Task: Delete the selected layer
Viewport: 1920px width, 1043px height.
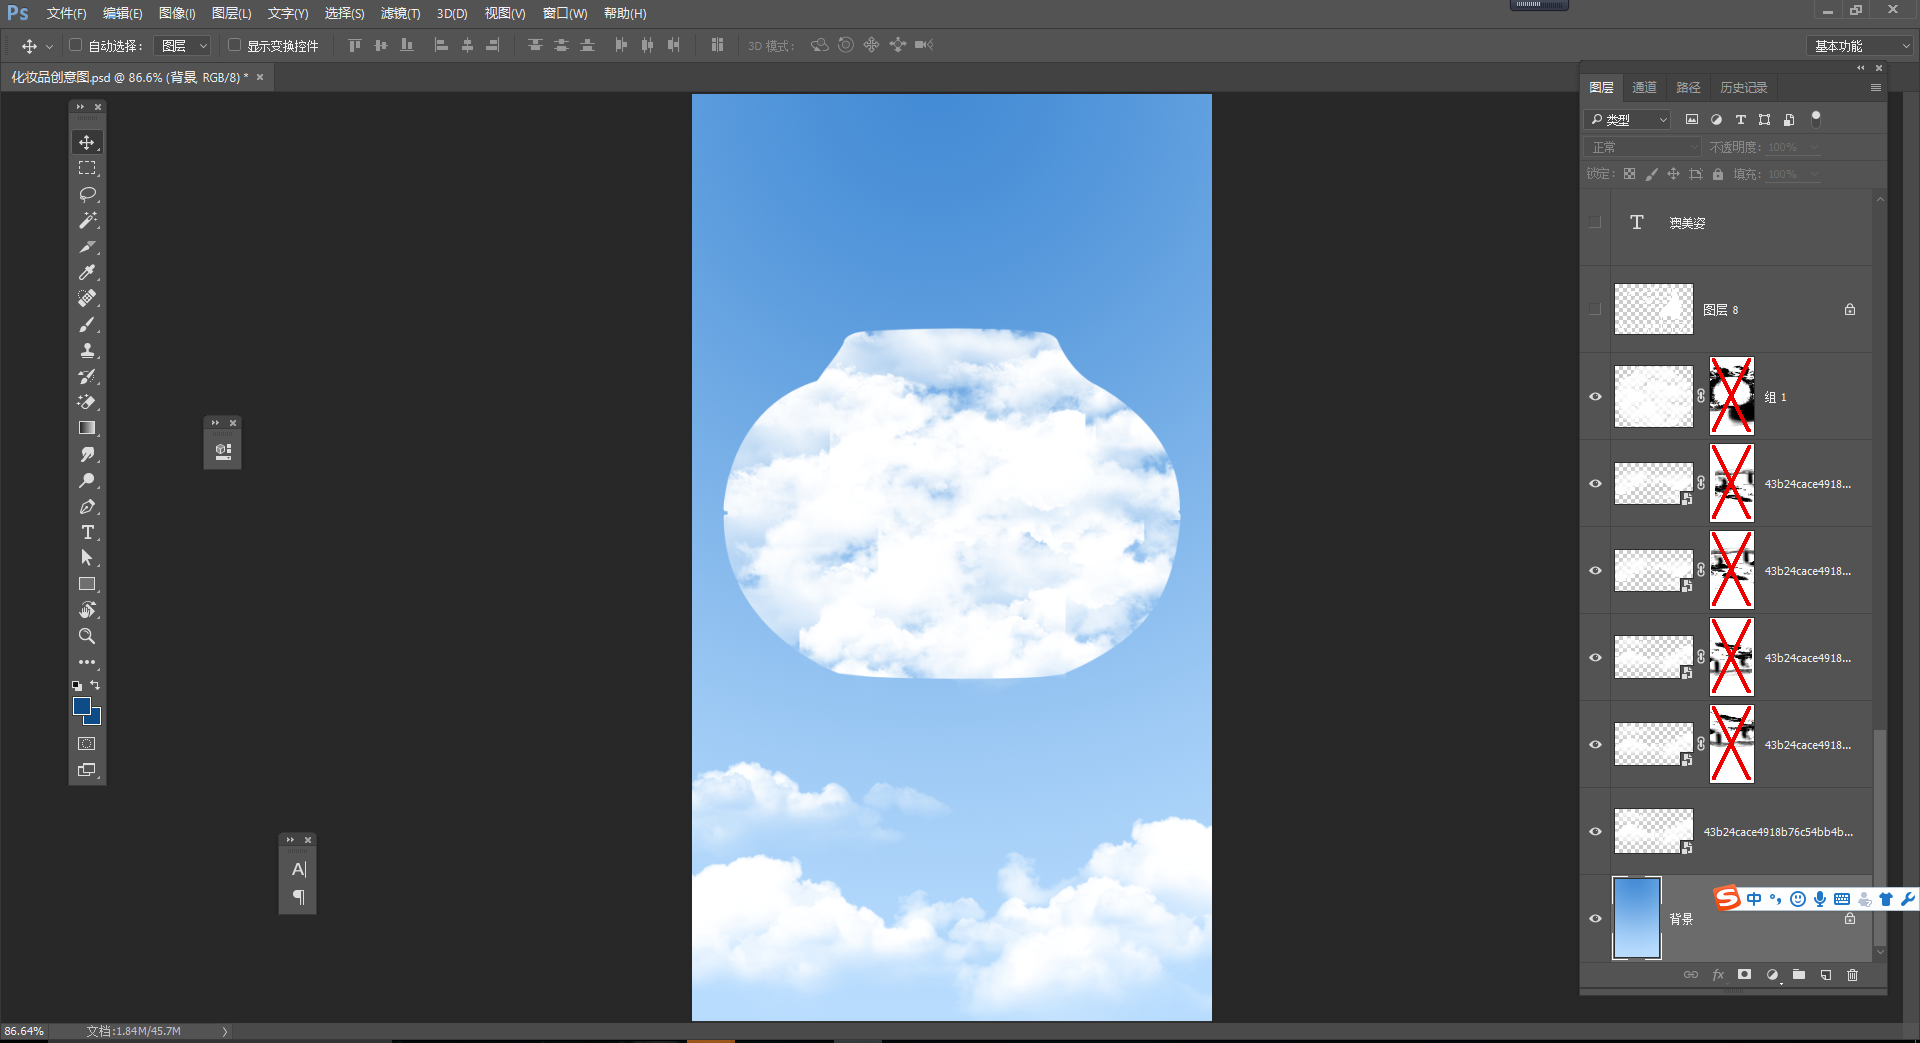Action: coord(1853,975)
